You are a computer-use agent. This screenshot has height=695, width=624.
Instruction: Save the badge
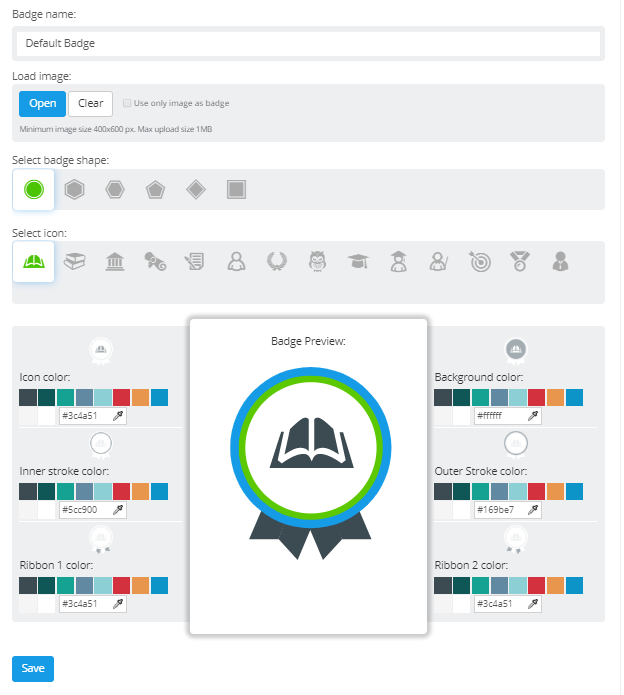[x=33, y=669]
